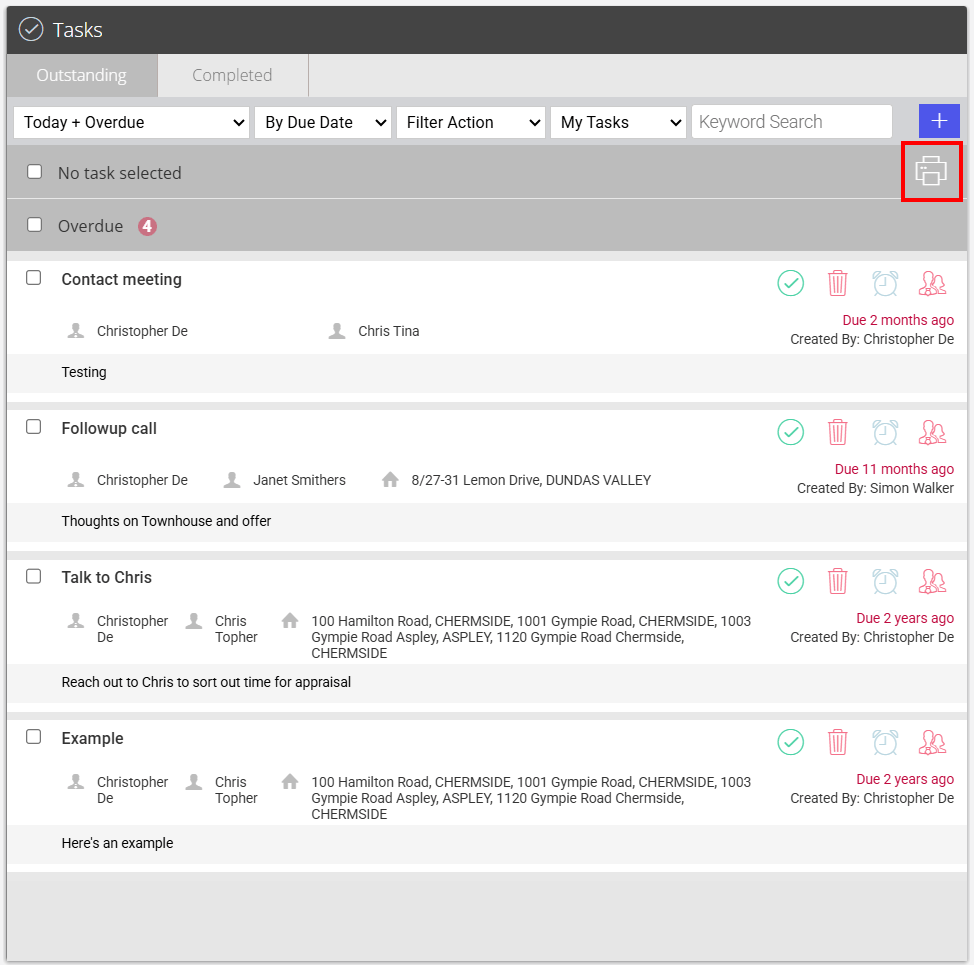Mark the Example task as complete
This screenshot has height=966, width=974.
791,742
